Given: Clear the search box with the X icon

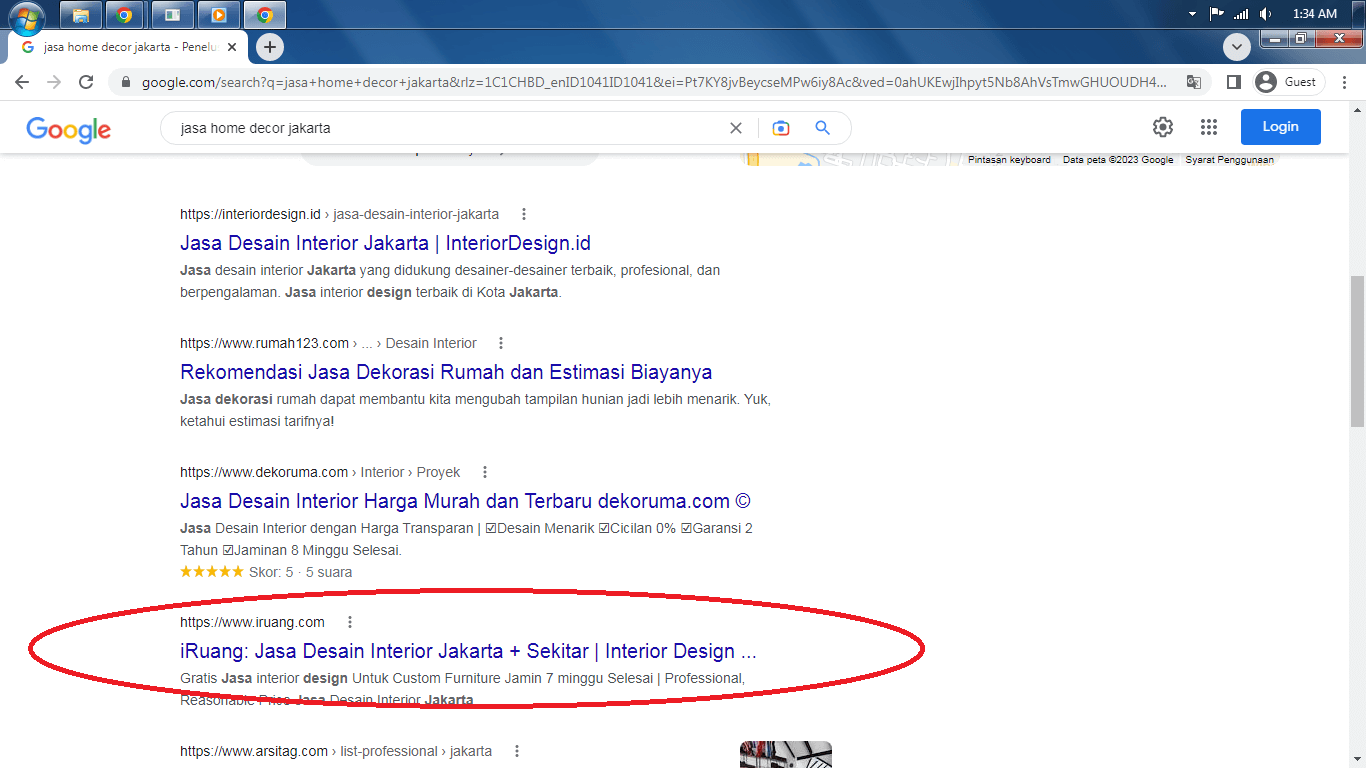Looking at the screenshot, I should coord(736,128).
